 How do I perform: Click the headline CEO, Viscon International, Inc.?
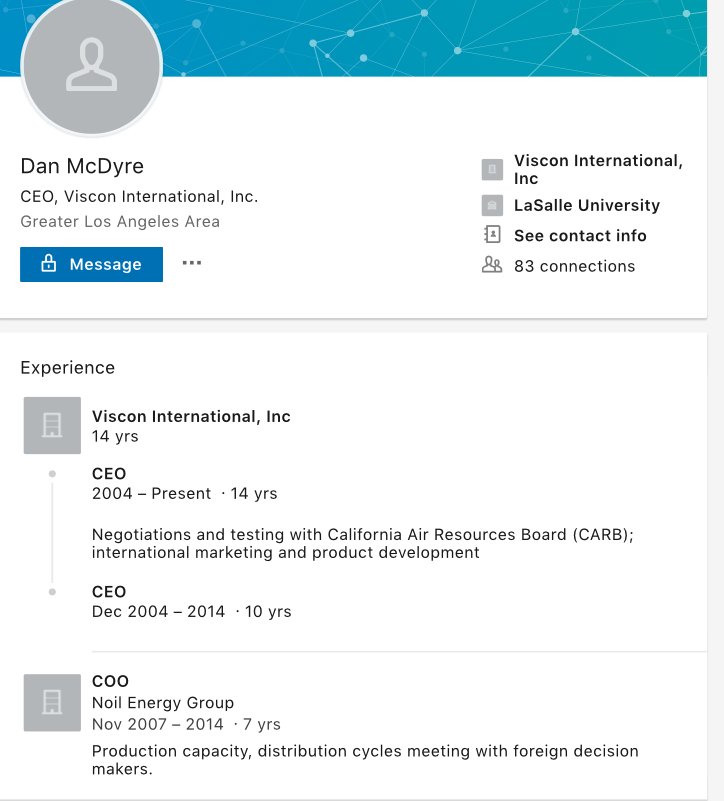coord(139,197)
